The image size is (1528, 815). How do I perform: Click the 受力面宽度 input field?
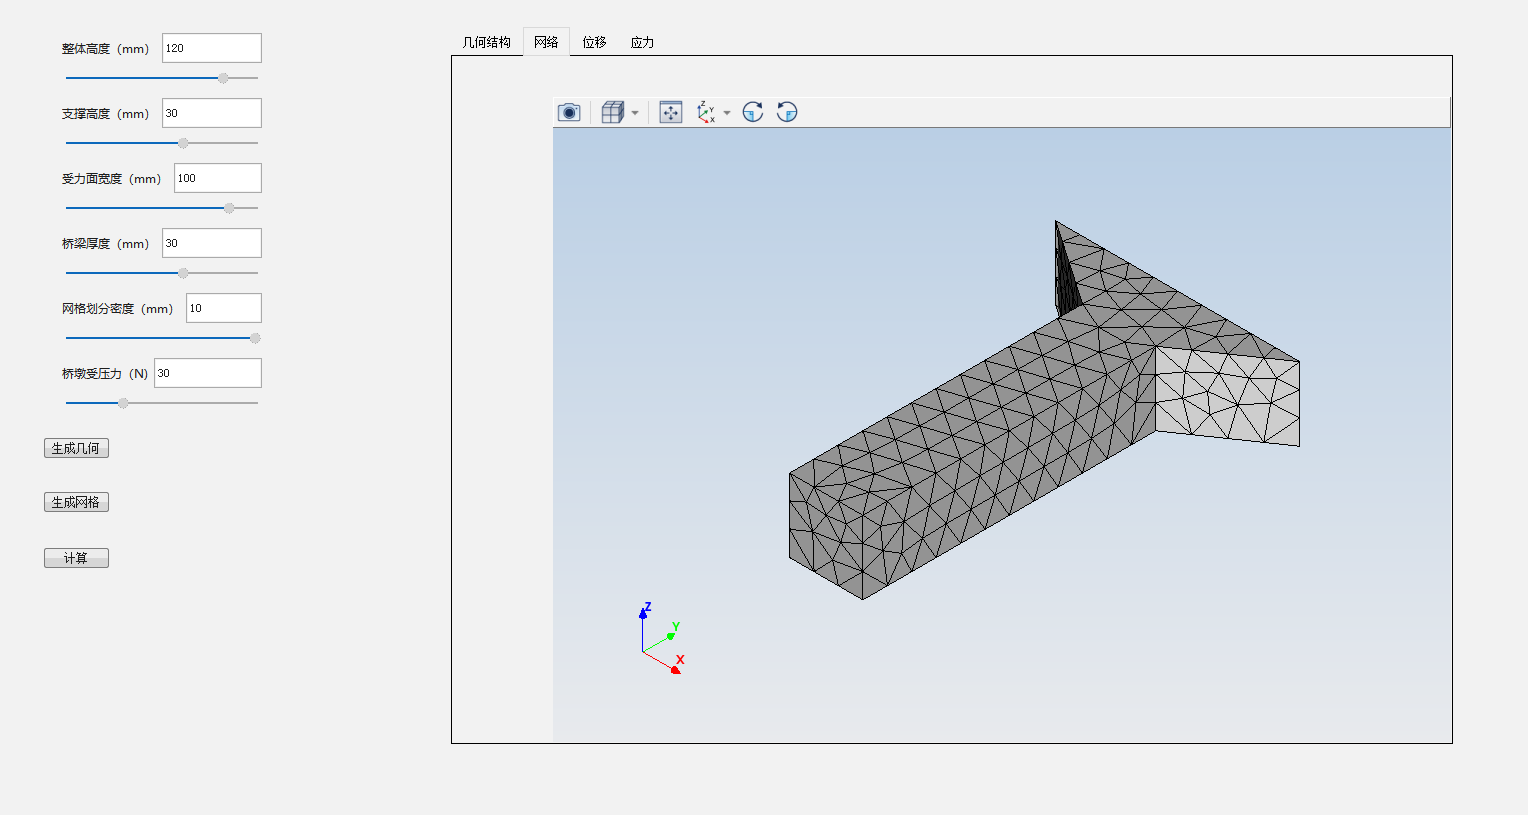point(218,178)
